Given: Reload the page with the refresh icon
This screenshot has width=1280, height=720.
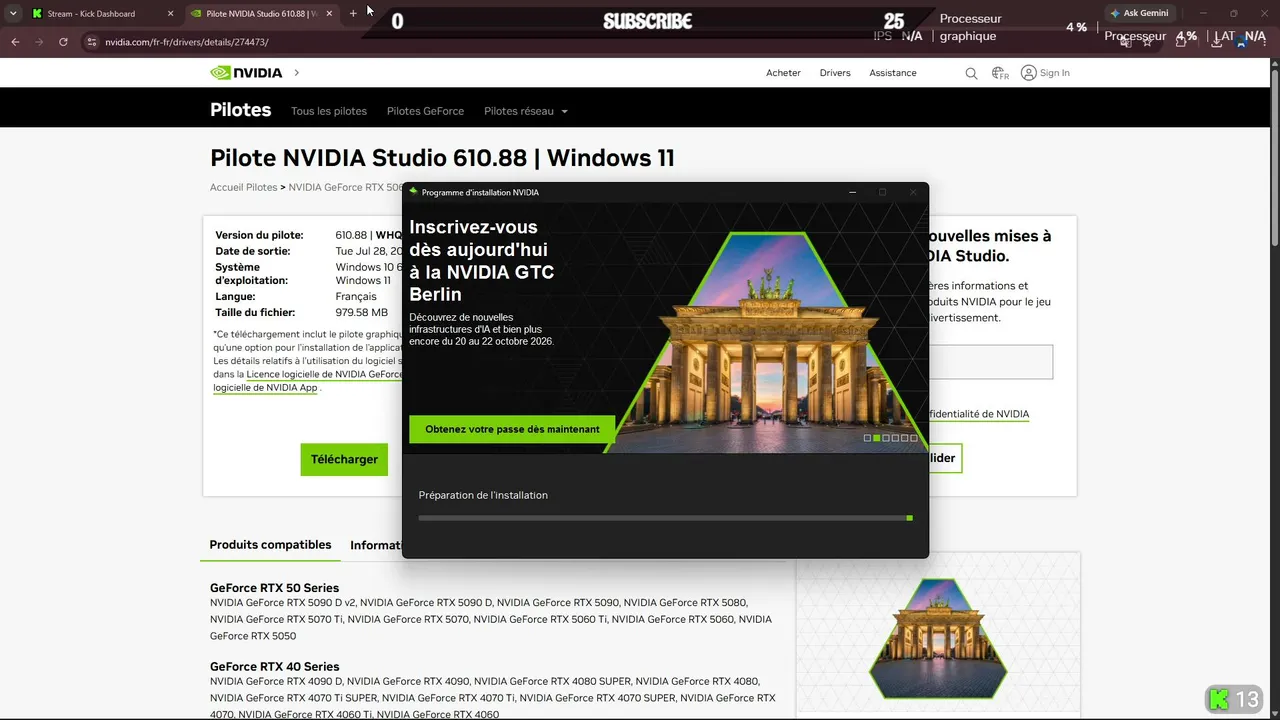Looking at the screenshot, I should click(63, 42).
